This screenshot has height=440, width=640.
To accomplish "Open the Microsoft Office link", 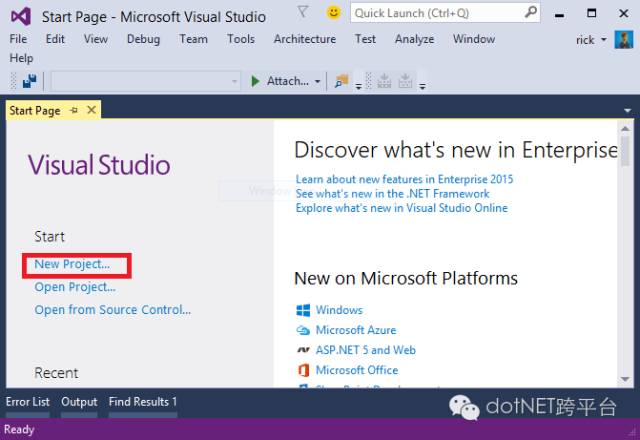I will pos(357,370).
